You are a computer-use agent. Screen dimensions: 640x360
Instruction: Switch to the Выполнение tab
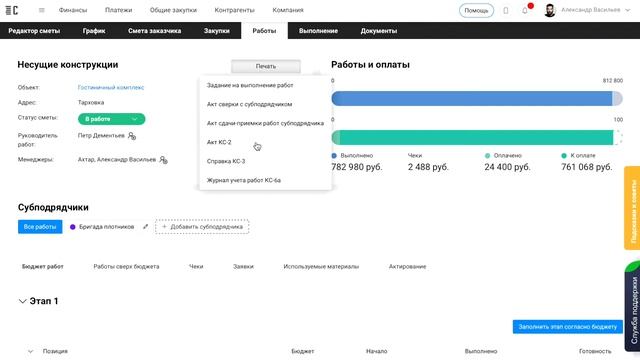[318, 31]
